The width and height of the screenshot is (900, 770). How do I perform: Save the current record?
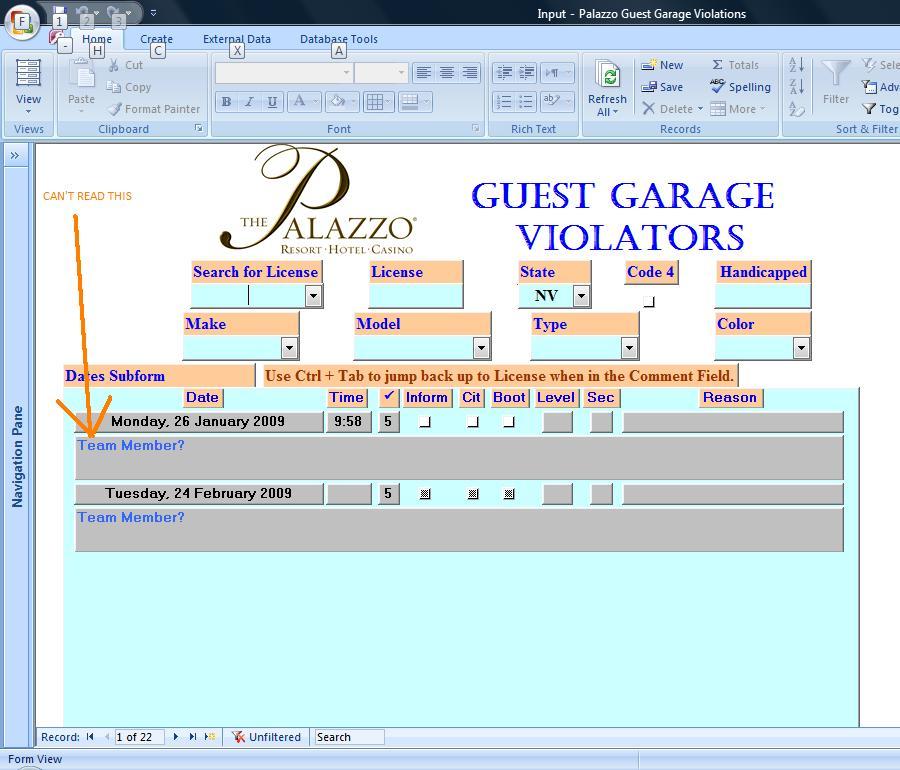(662, 87)
